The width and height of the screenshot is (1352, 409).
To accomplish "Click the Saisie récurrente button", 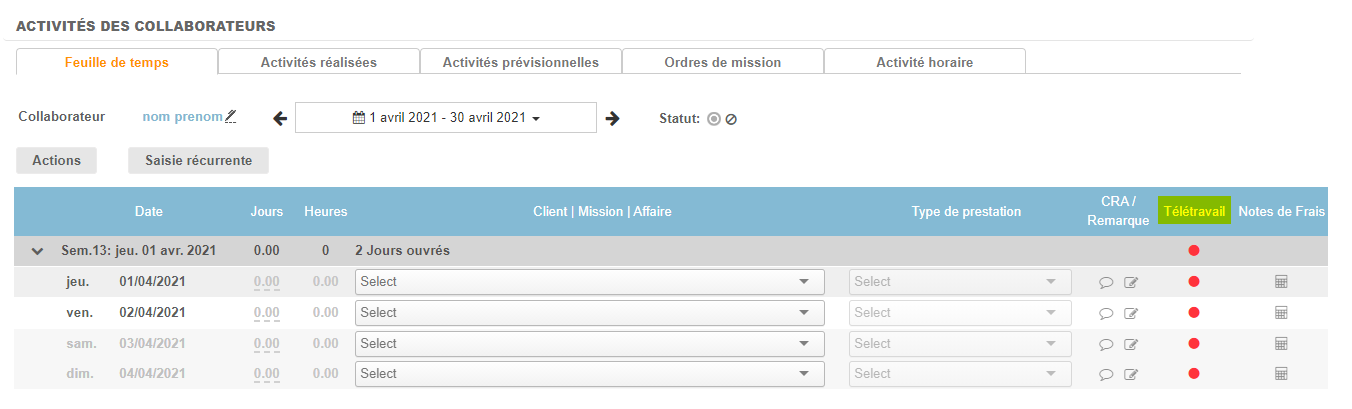I will pyautogui.click(x=198, y=160).
